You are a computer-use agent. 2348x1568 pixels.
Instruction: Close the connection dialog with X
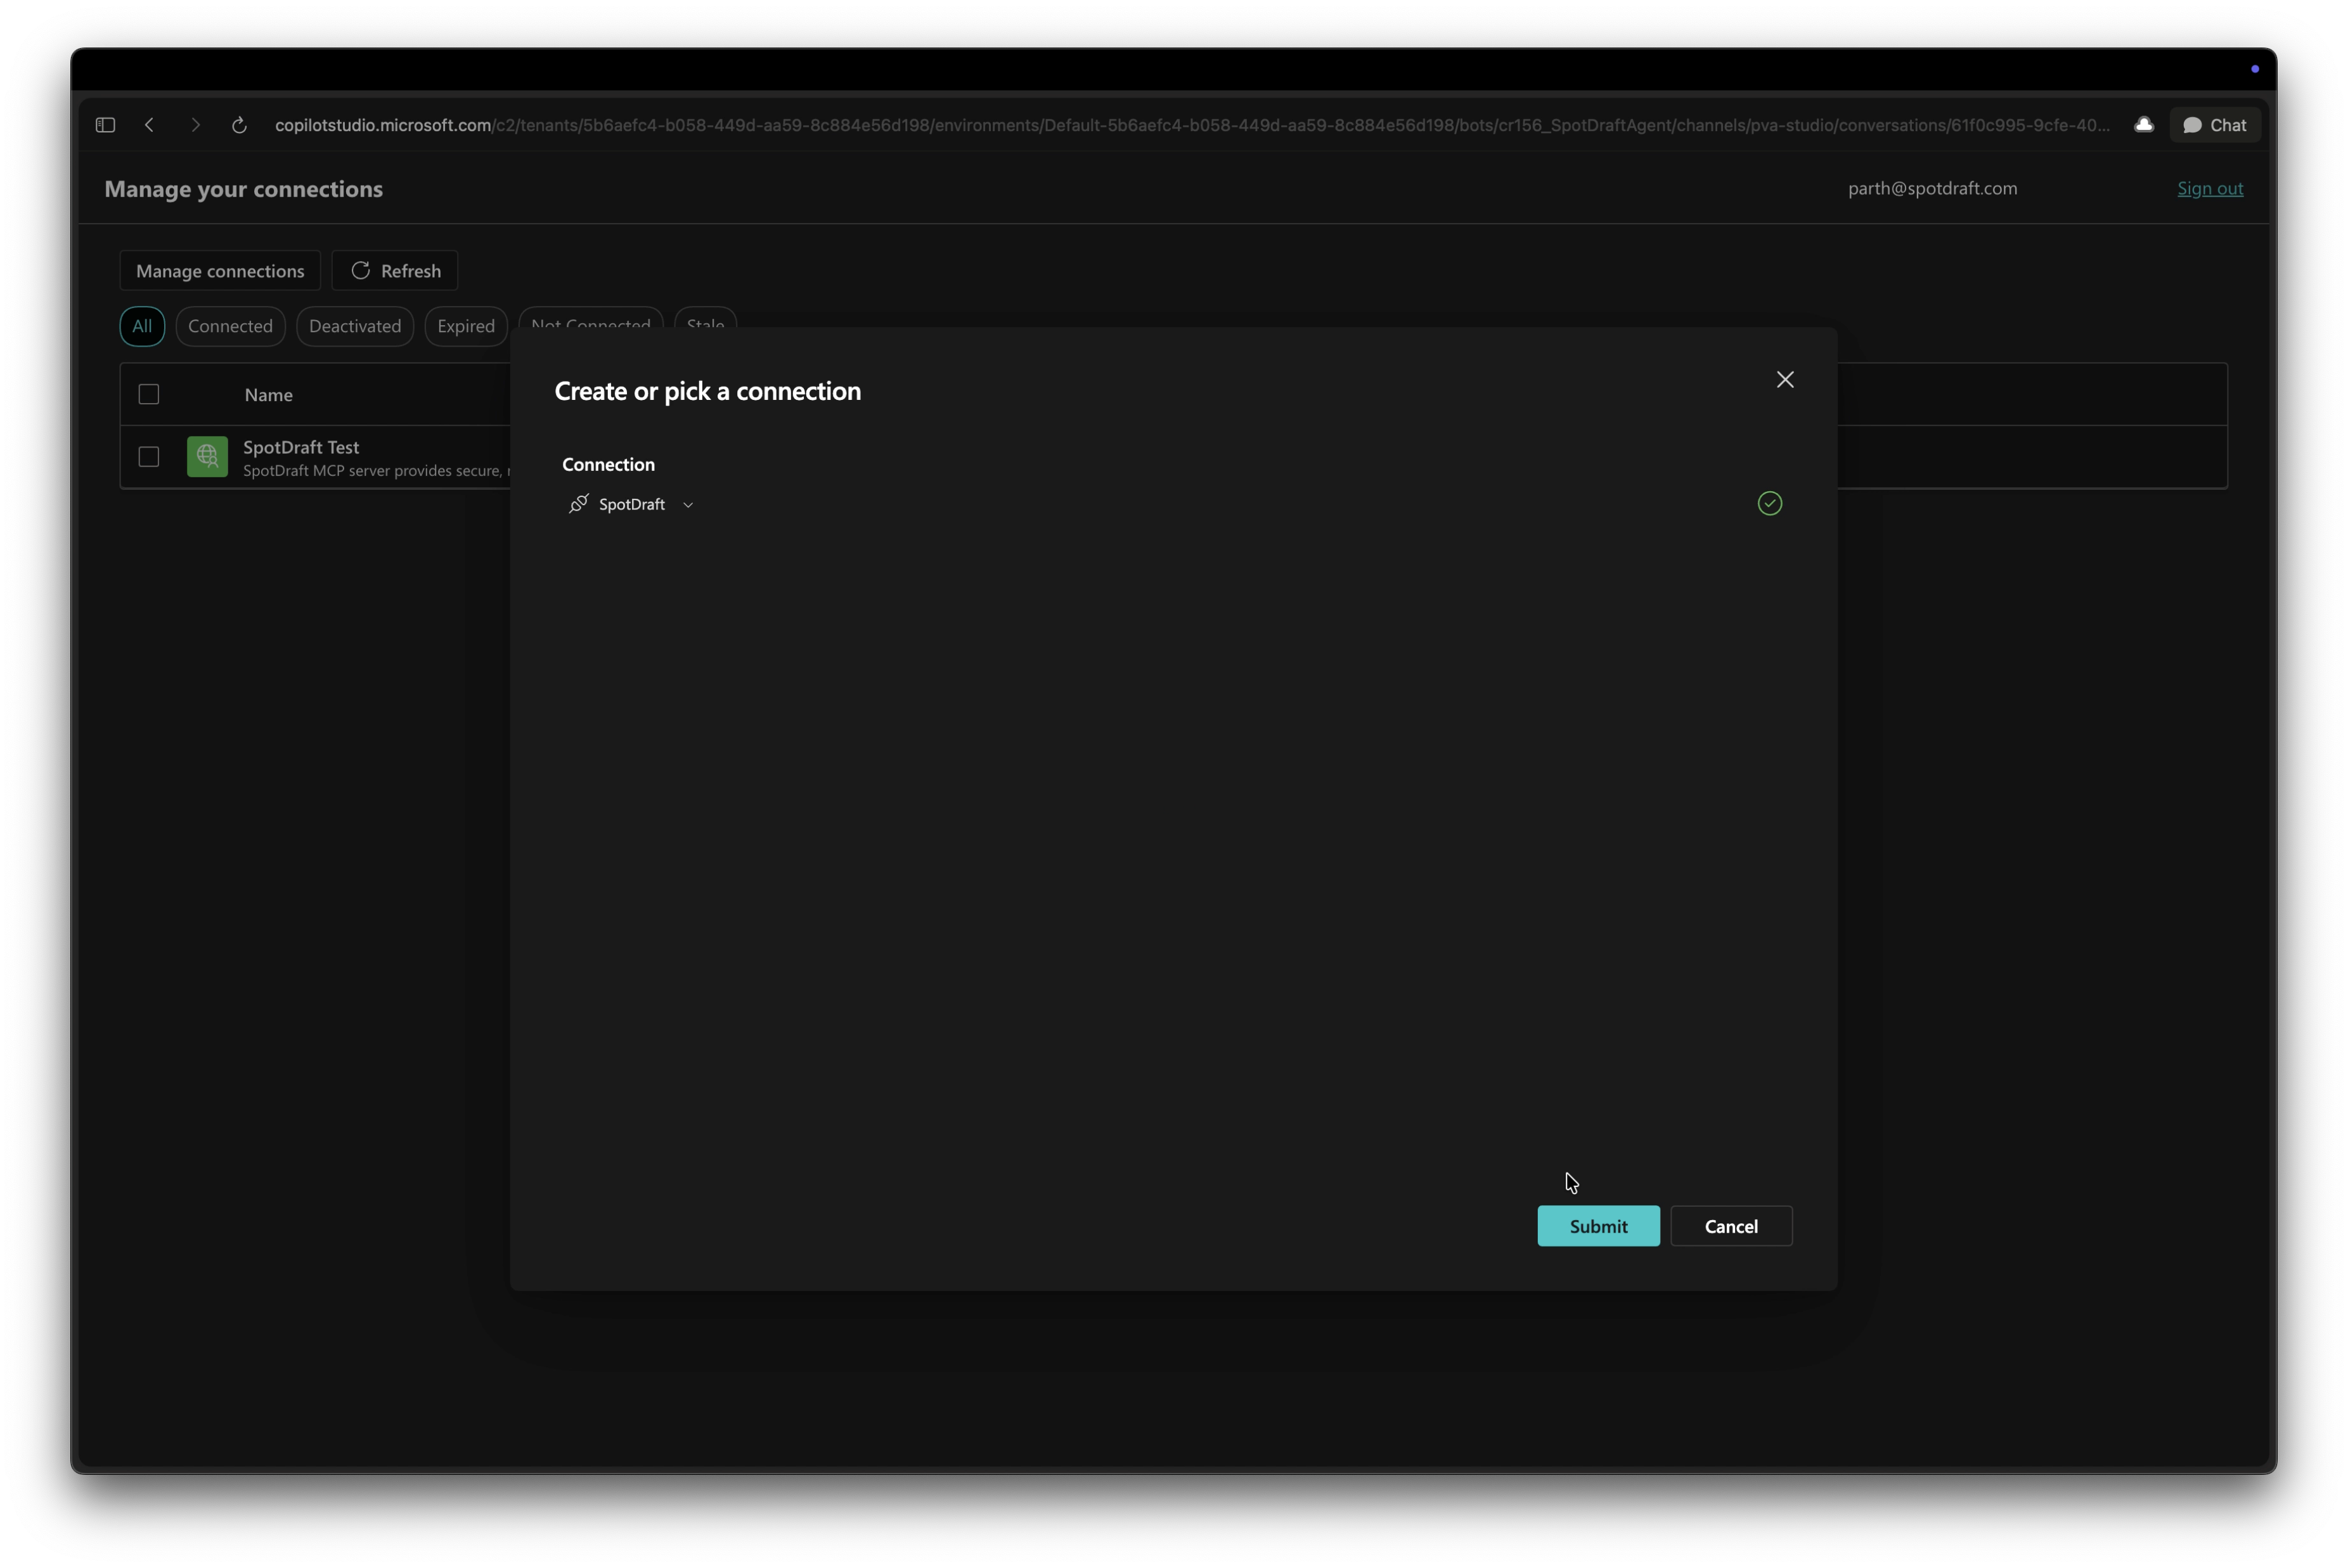[1785, 380]
